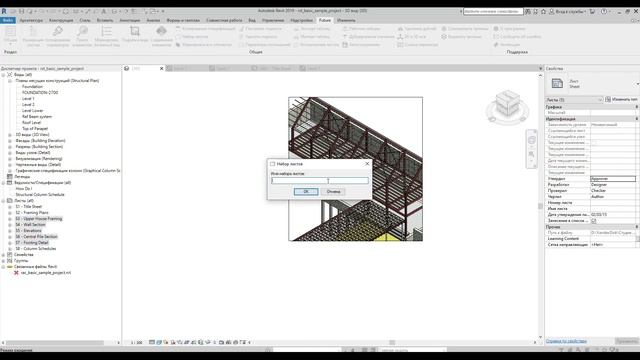Click the project browser horizontal scrollbar
This screenshot has height=360, width=640.
[x=55, y=342]
